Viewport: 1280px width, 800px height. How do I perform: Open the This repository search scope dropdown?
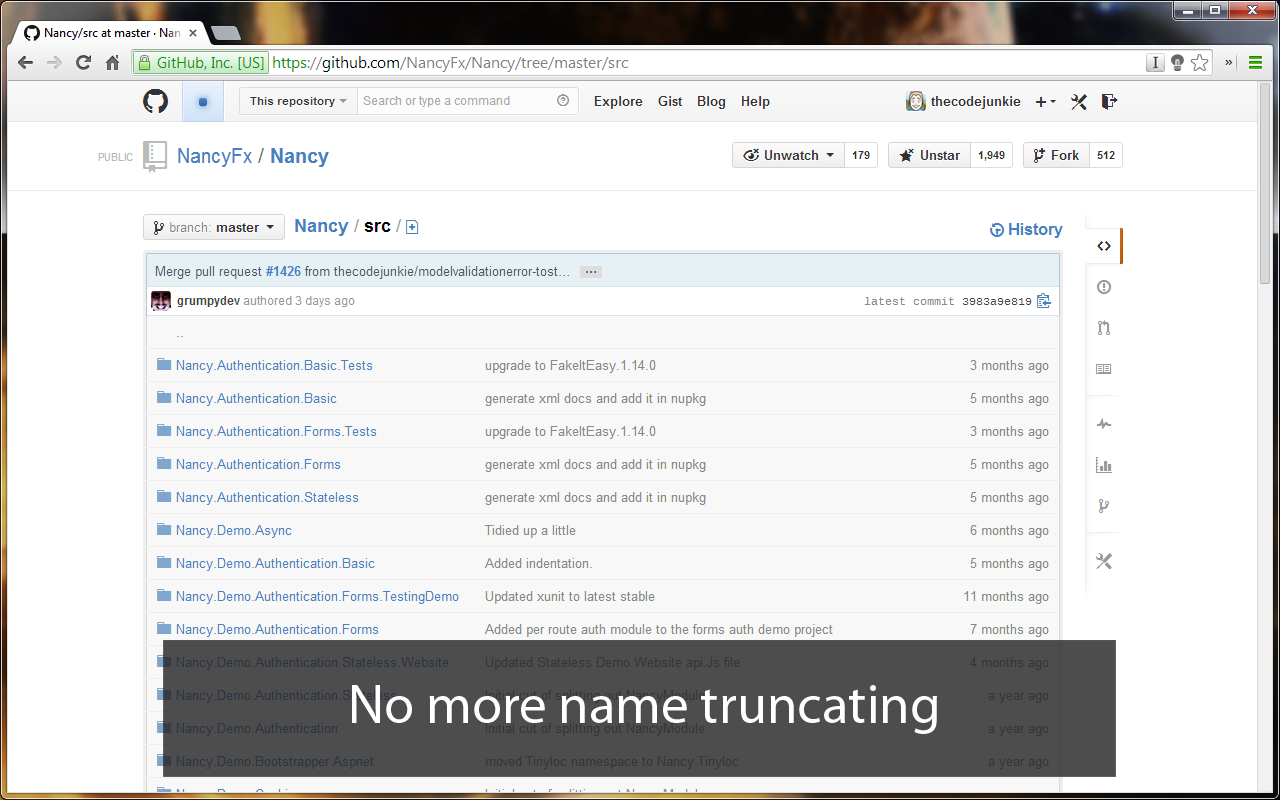pyautogui.click(x=298, y=101)
